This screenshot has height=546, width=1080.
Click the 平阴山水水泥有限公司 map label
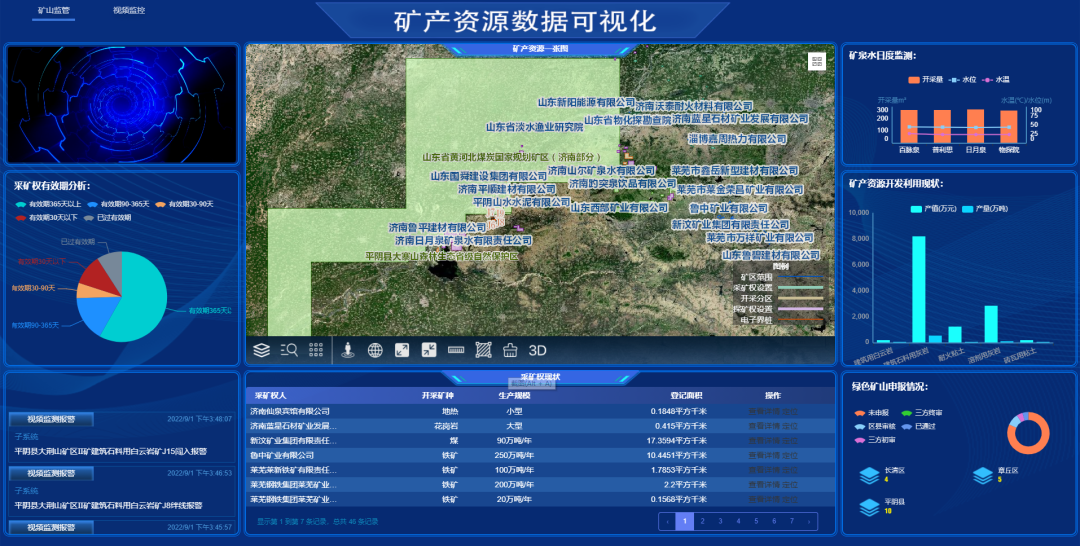pyautogui.click(x=521, y=202)
